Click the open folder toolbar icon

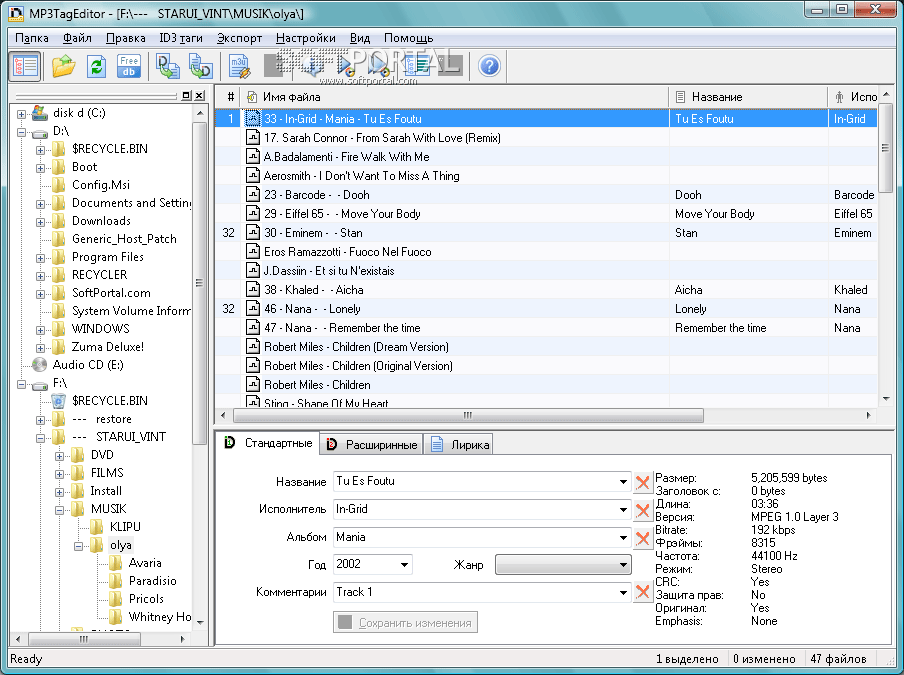click(x=63, y=66)
